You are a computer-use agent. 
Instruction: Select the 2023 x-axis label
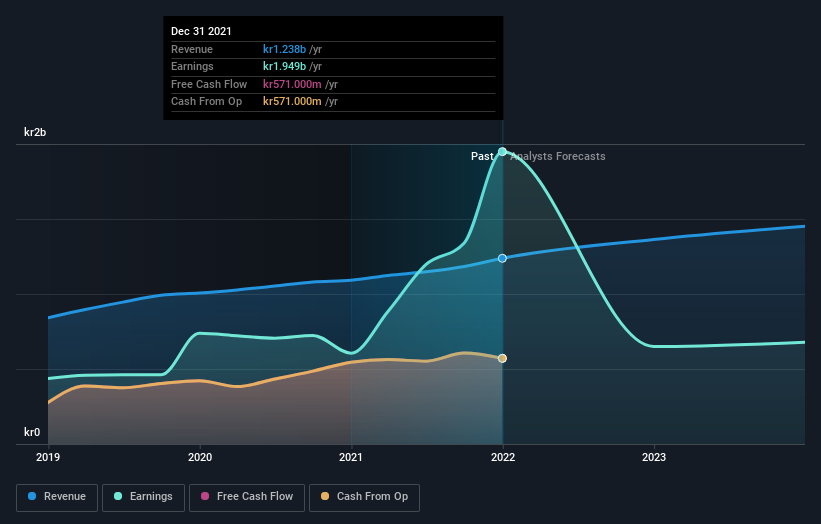tap(654, 457)
